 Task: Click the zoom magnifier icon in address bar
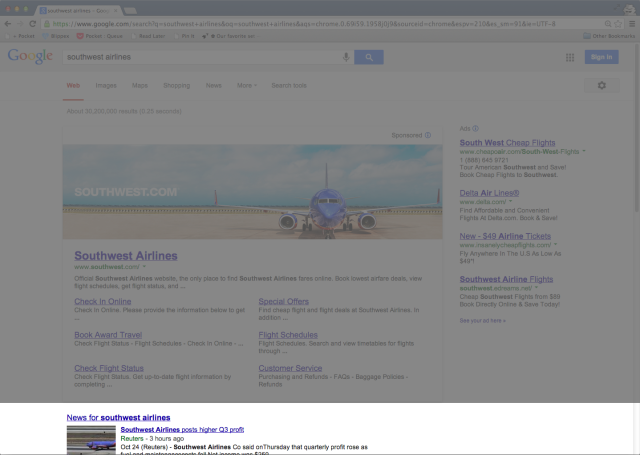click(x=608, y=24)
